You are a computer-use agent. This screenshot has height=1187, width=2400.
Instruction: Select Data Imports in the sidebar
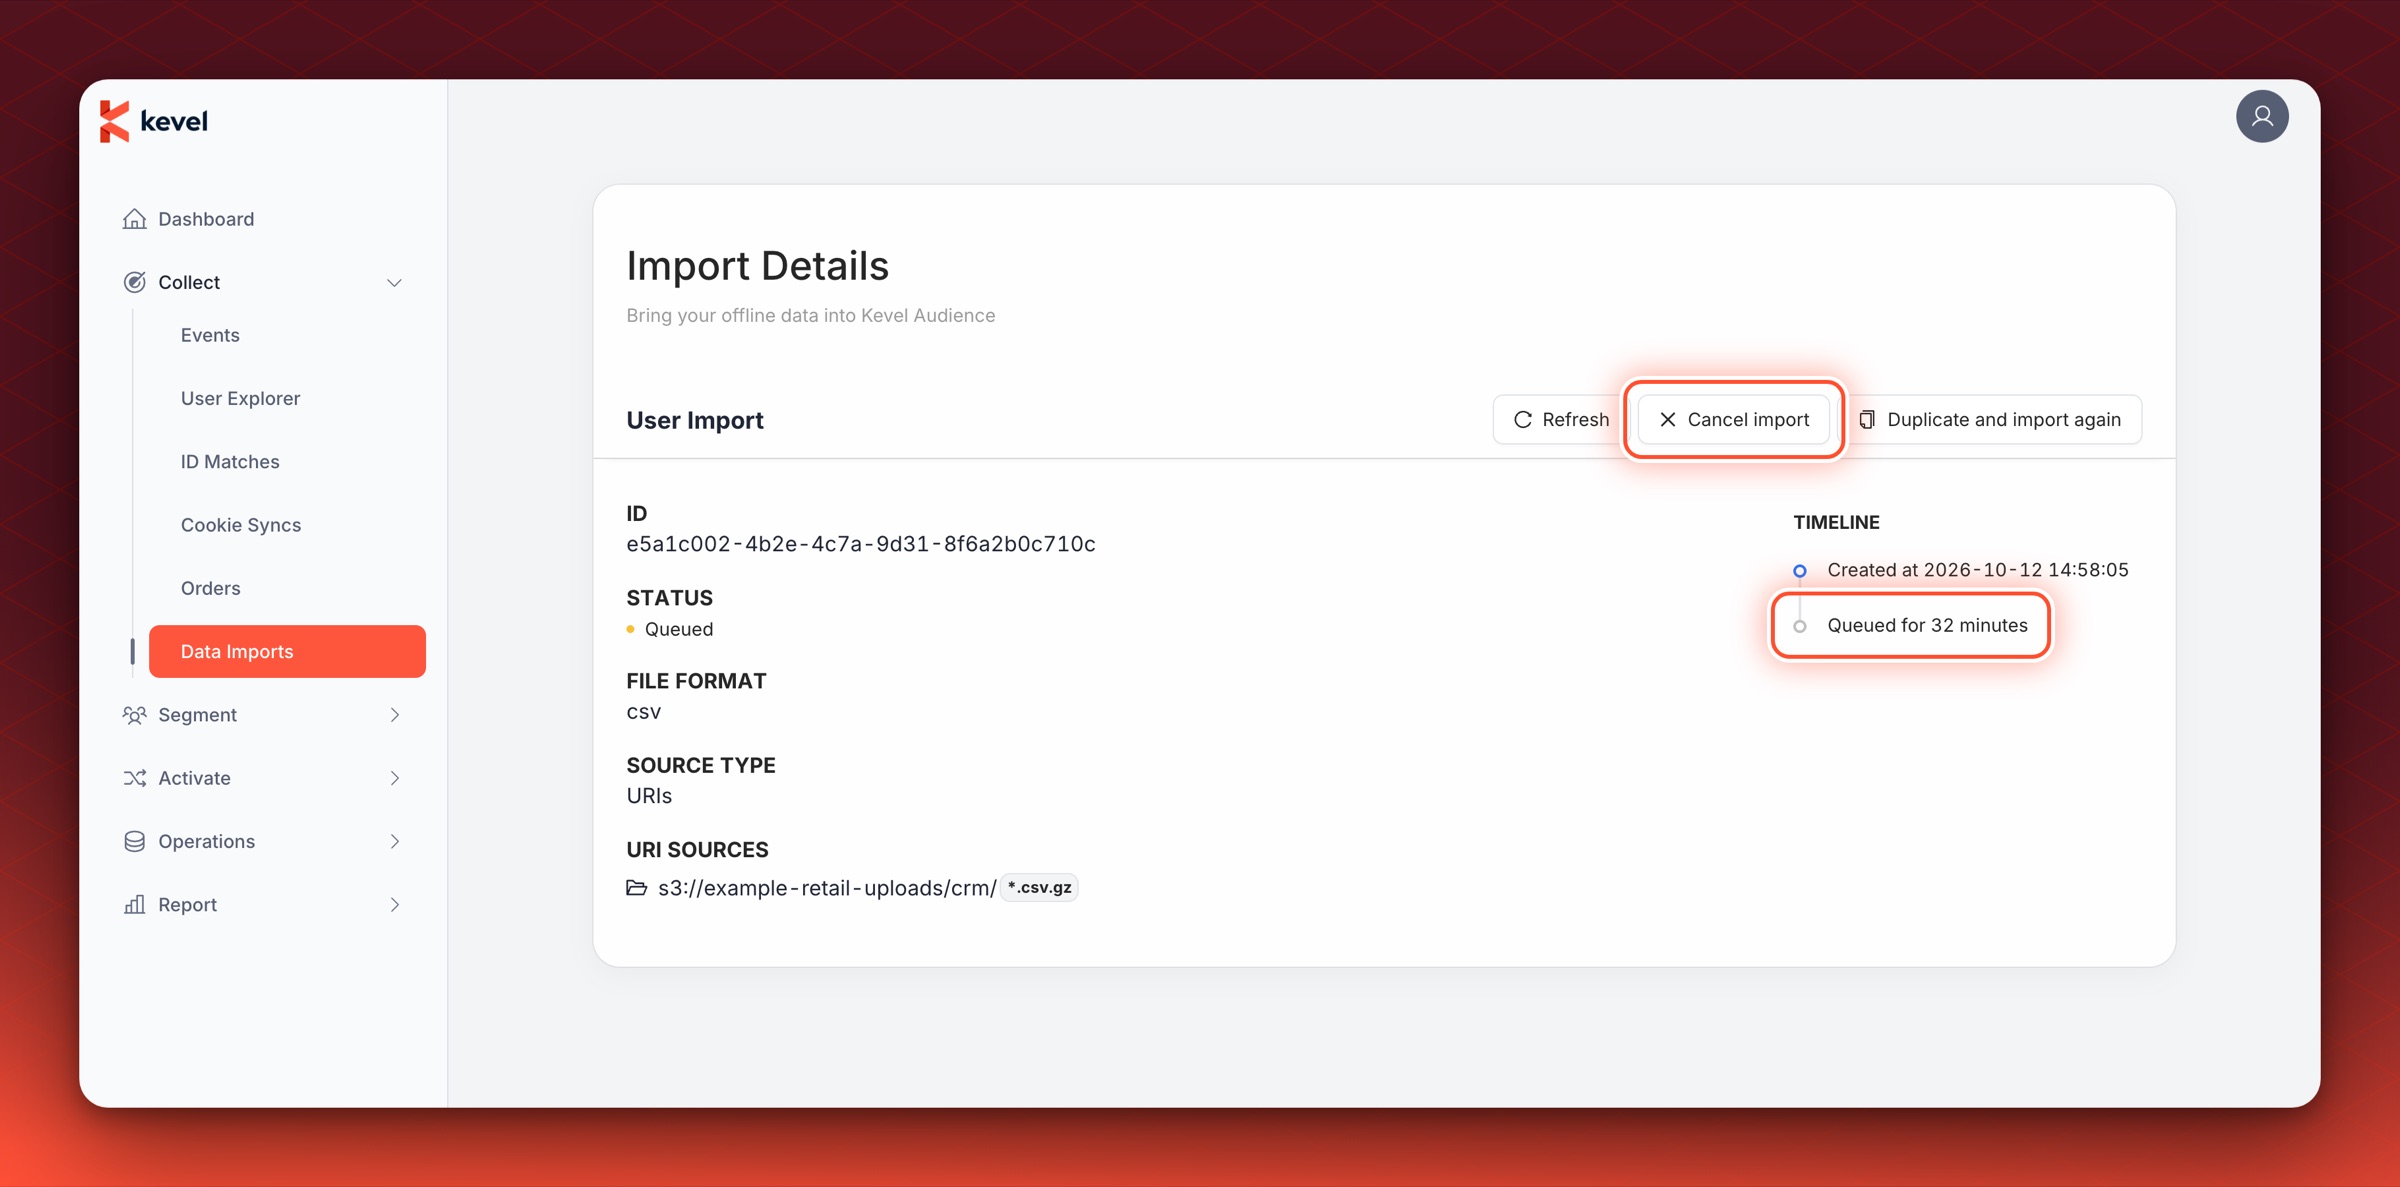pos(287,651)
